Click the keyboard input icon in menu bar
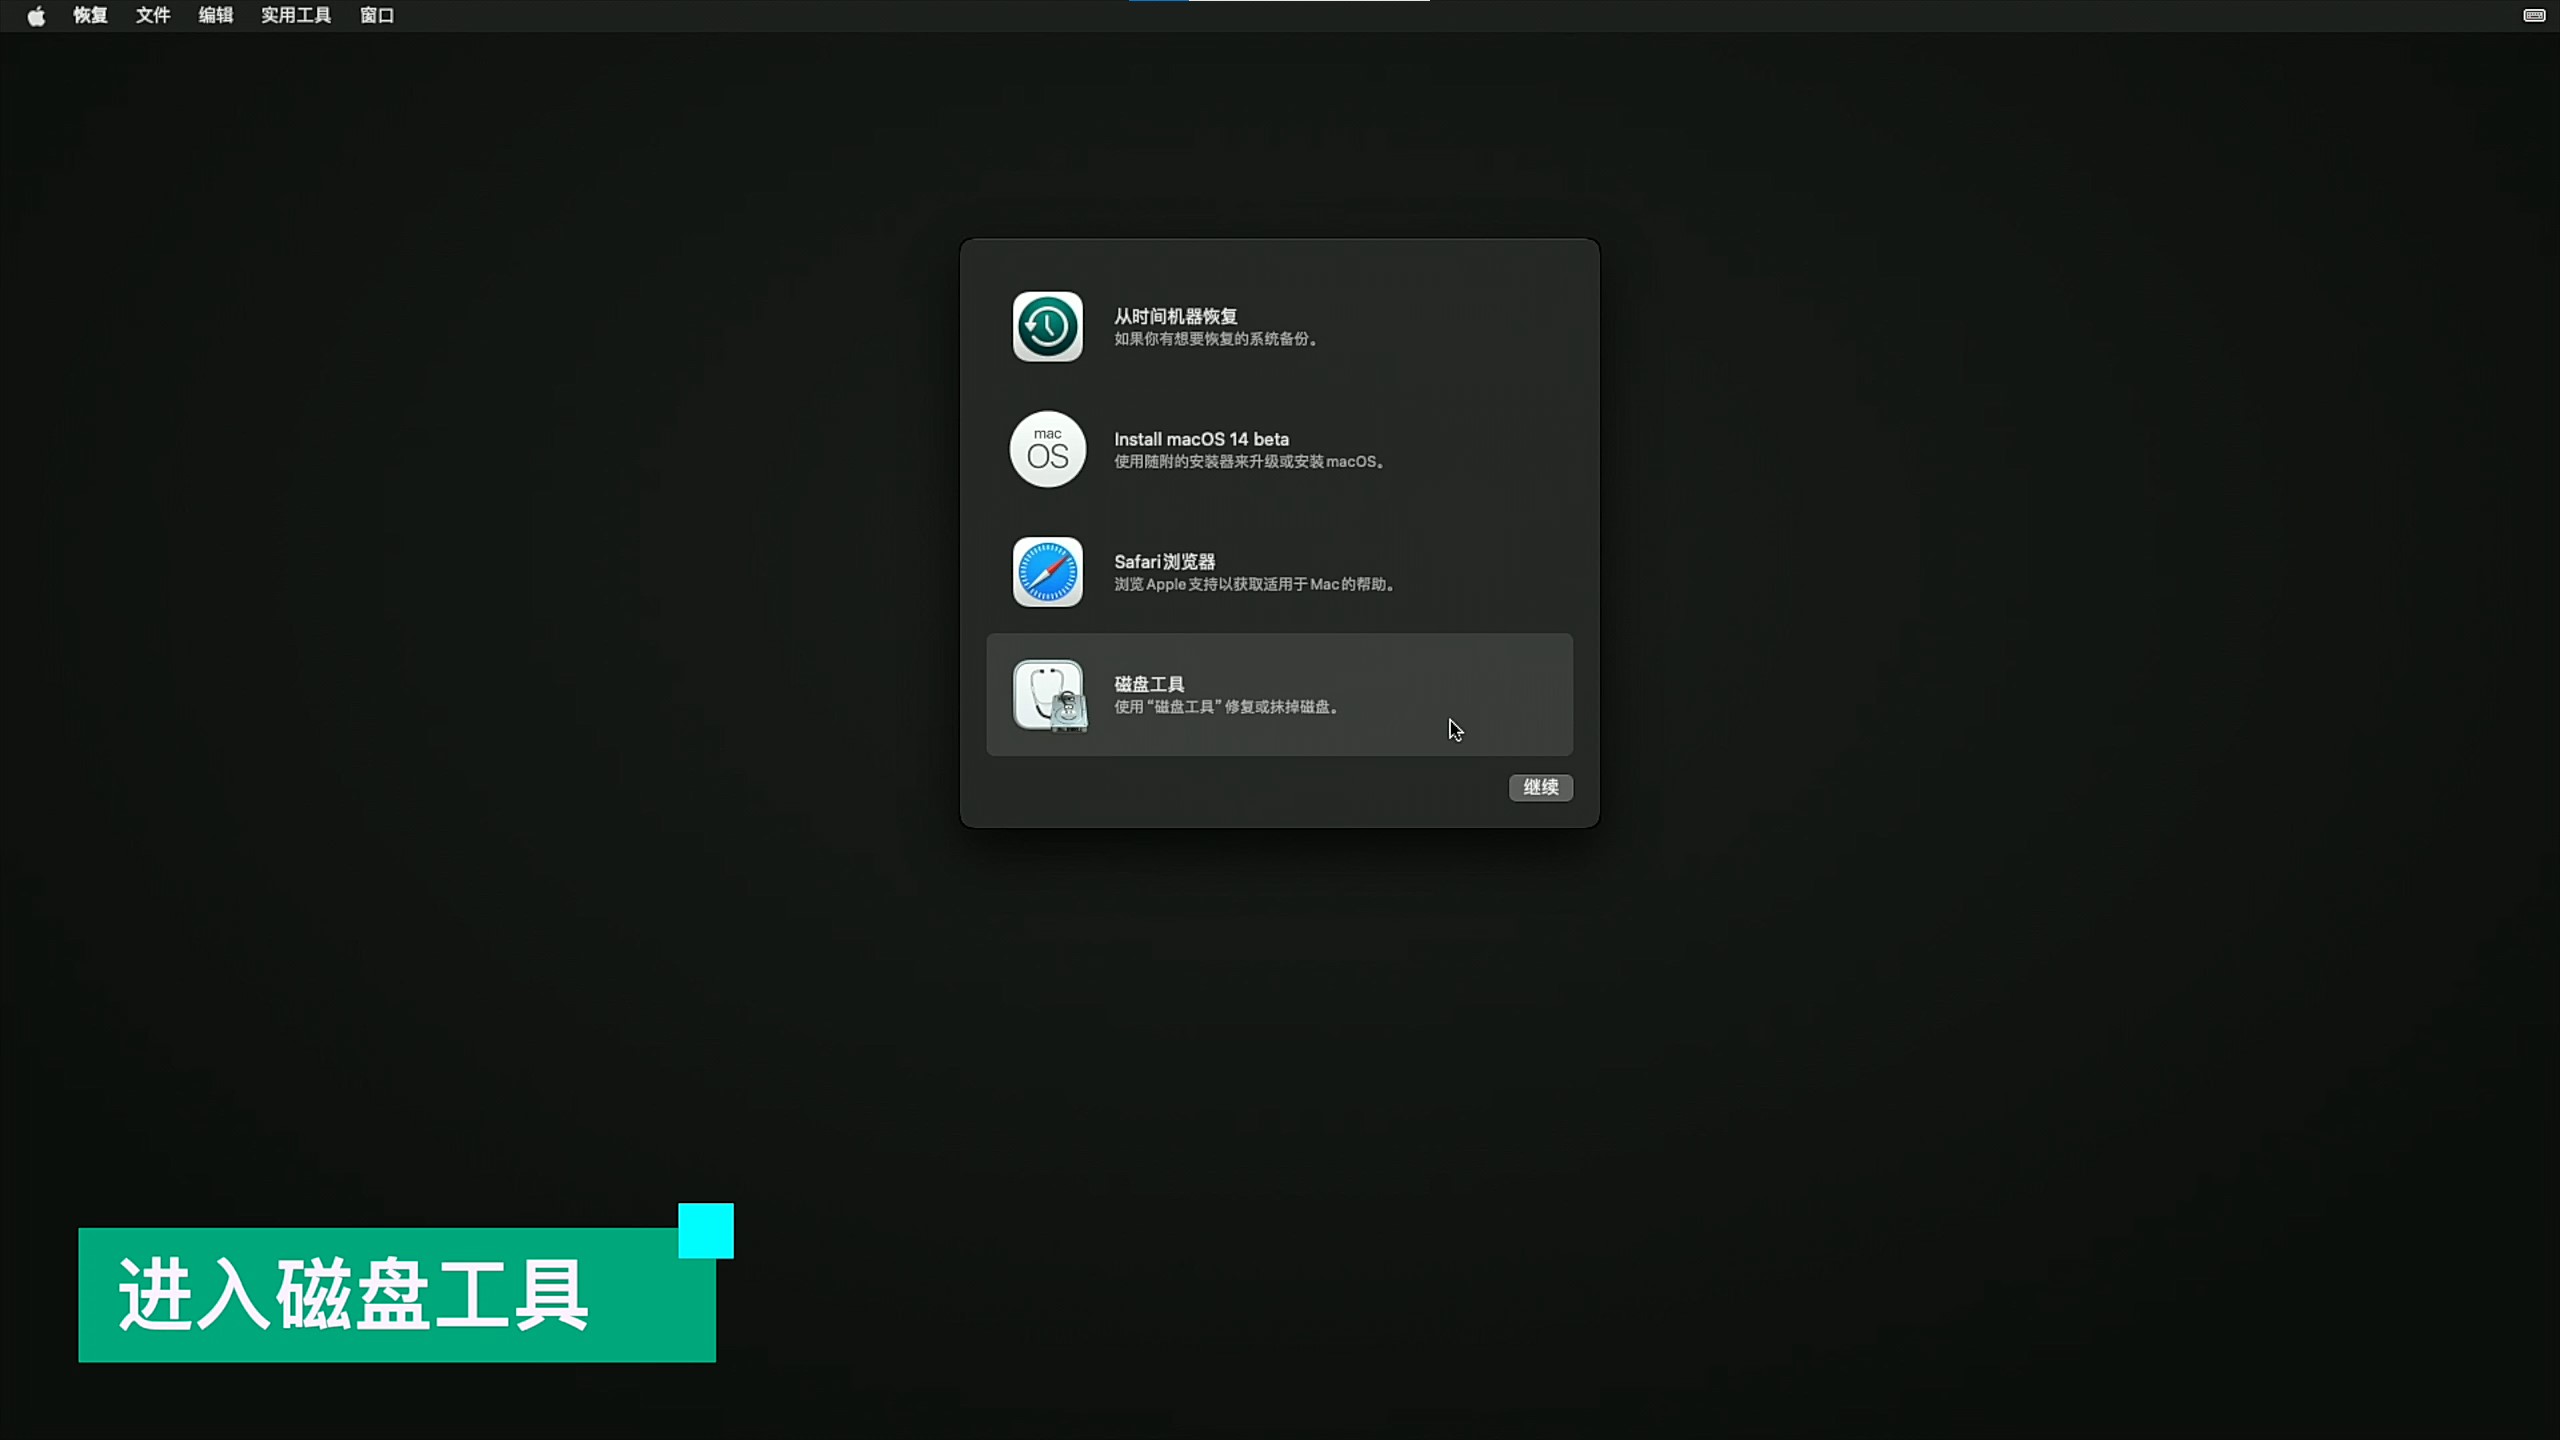 coord(2533,15)
